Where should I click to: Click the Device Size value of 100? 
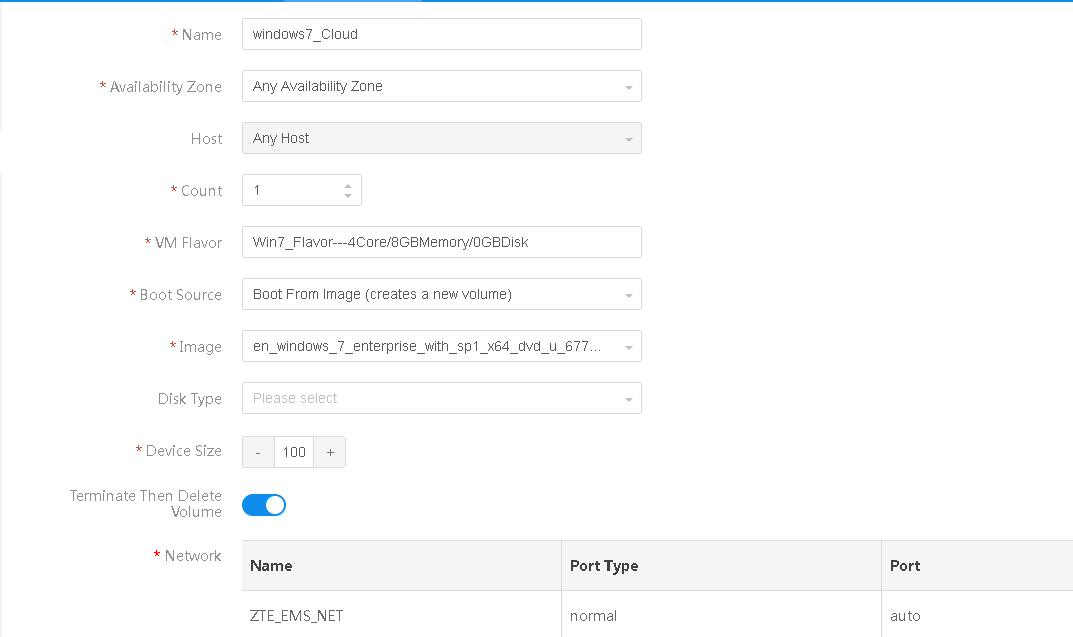(294, 451)
